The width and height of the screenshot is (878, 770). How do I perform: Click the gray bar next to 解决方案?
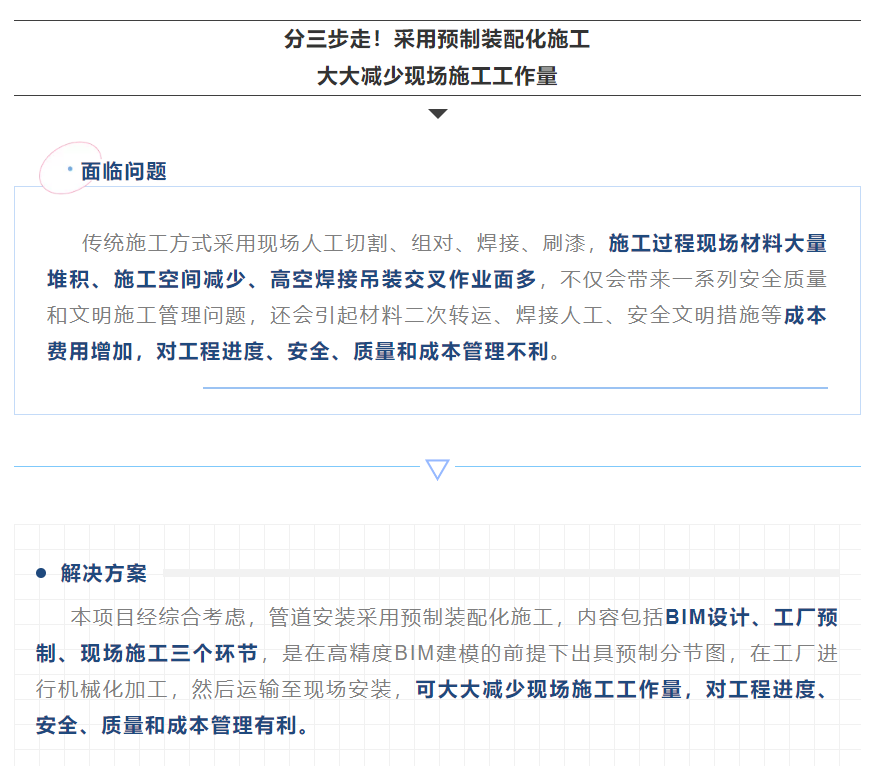coord(500,573)
